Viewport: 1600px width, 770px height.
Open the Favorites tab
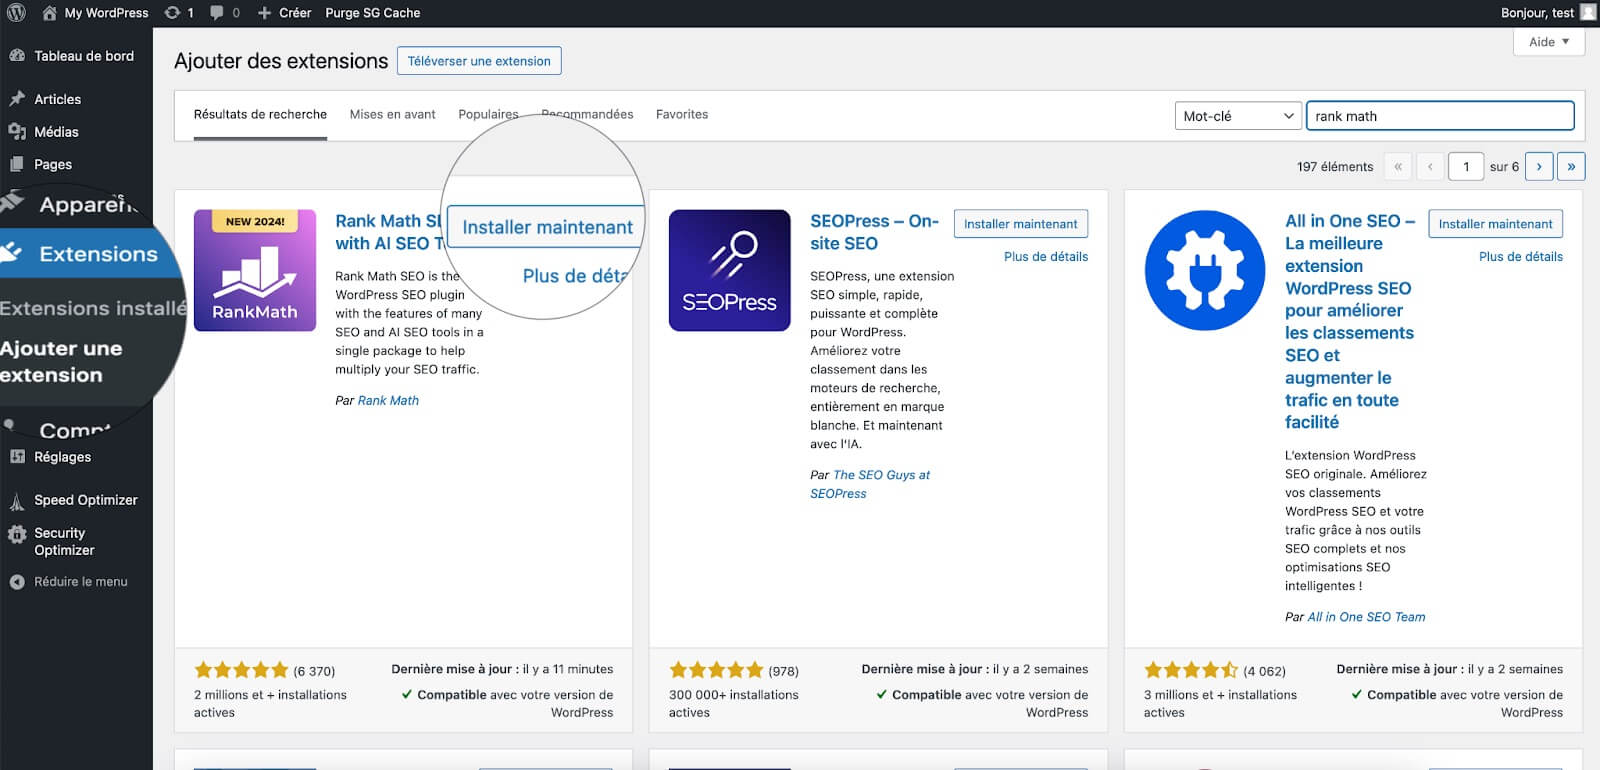tap(682, 114)
